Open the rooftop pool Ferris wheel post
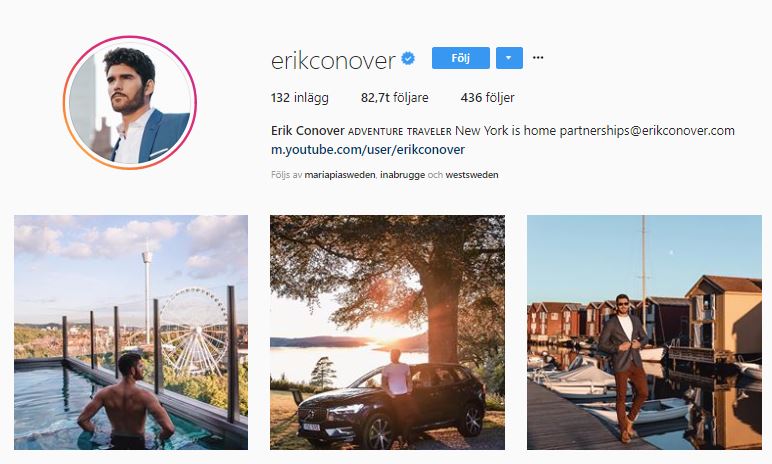772x464 pixels. point(131,332)
